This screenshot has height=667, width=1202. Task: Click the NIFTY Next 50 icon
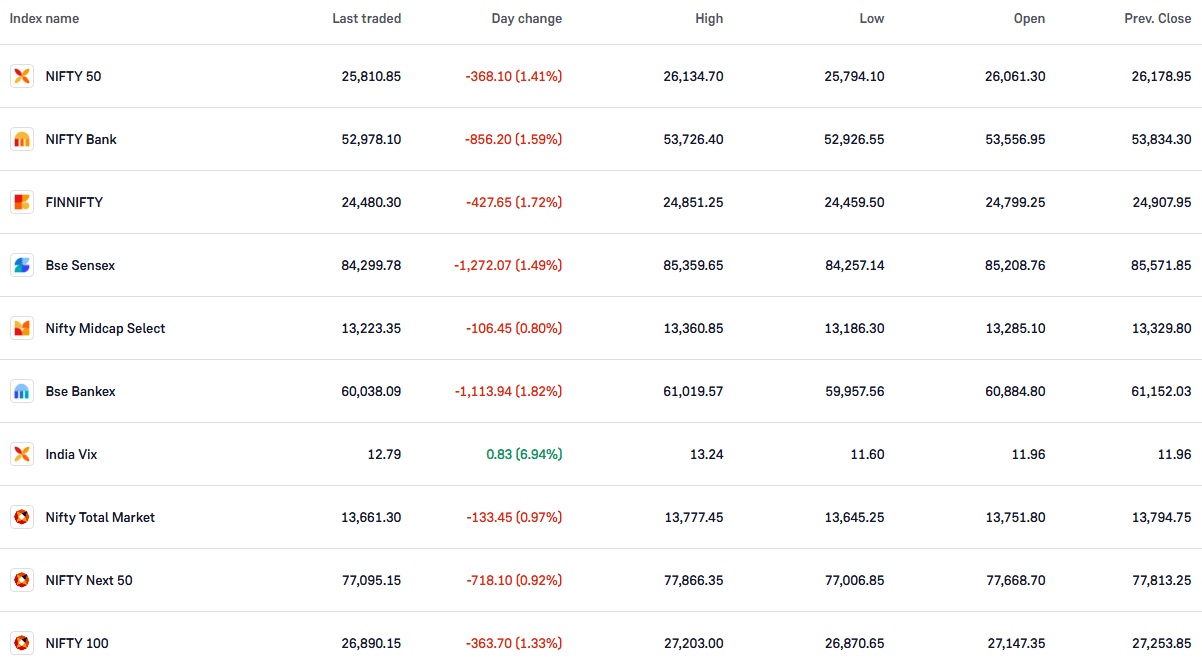[22, 580]
